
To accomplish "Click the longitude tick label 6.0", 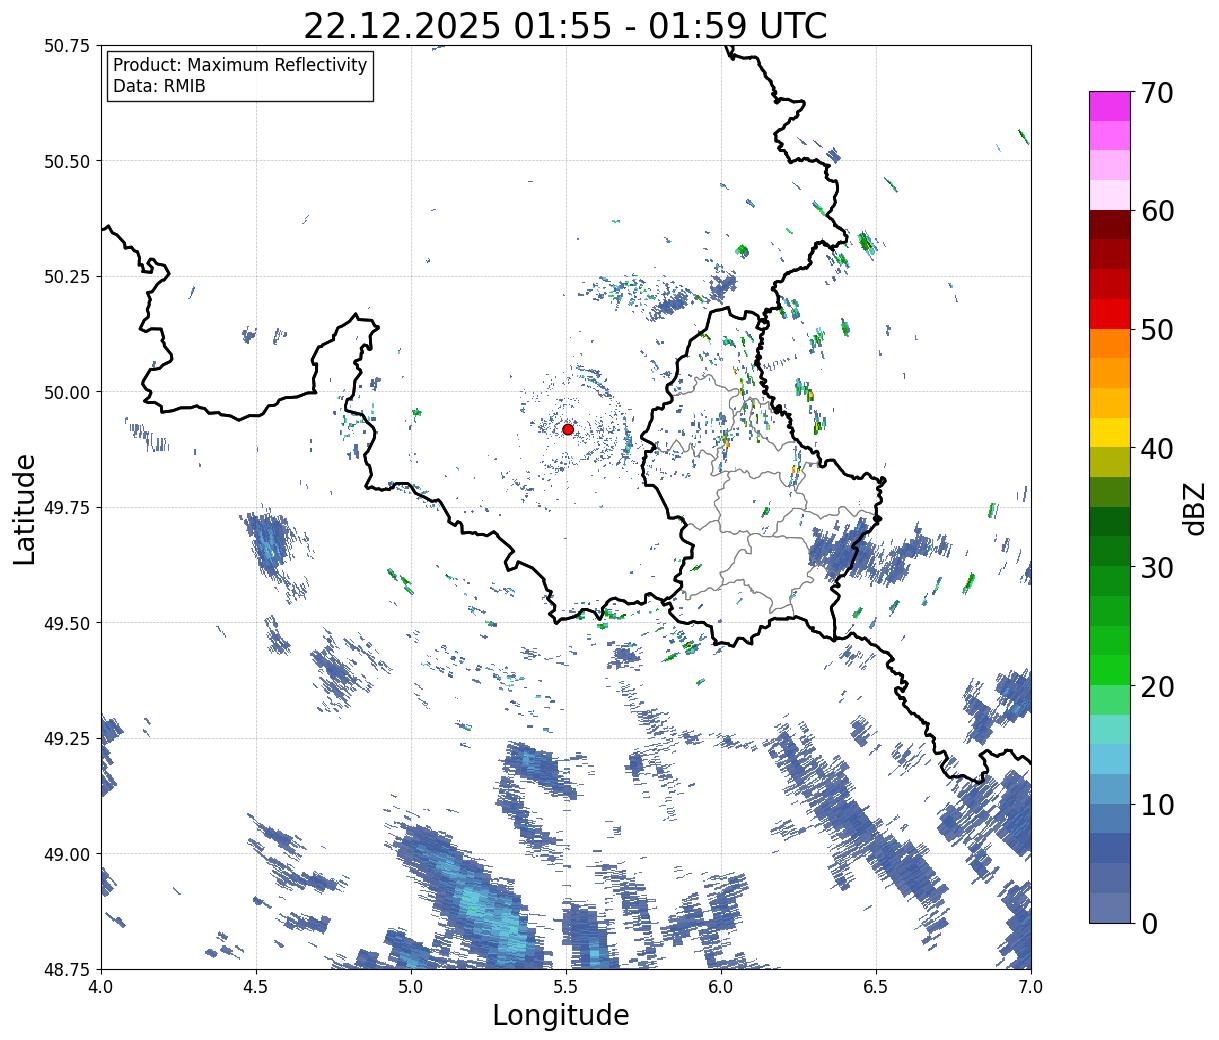I will [721, 987].
